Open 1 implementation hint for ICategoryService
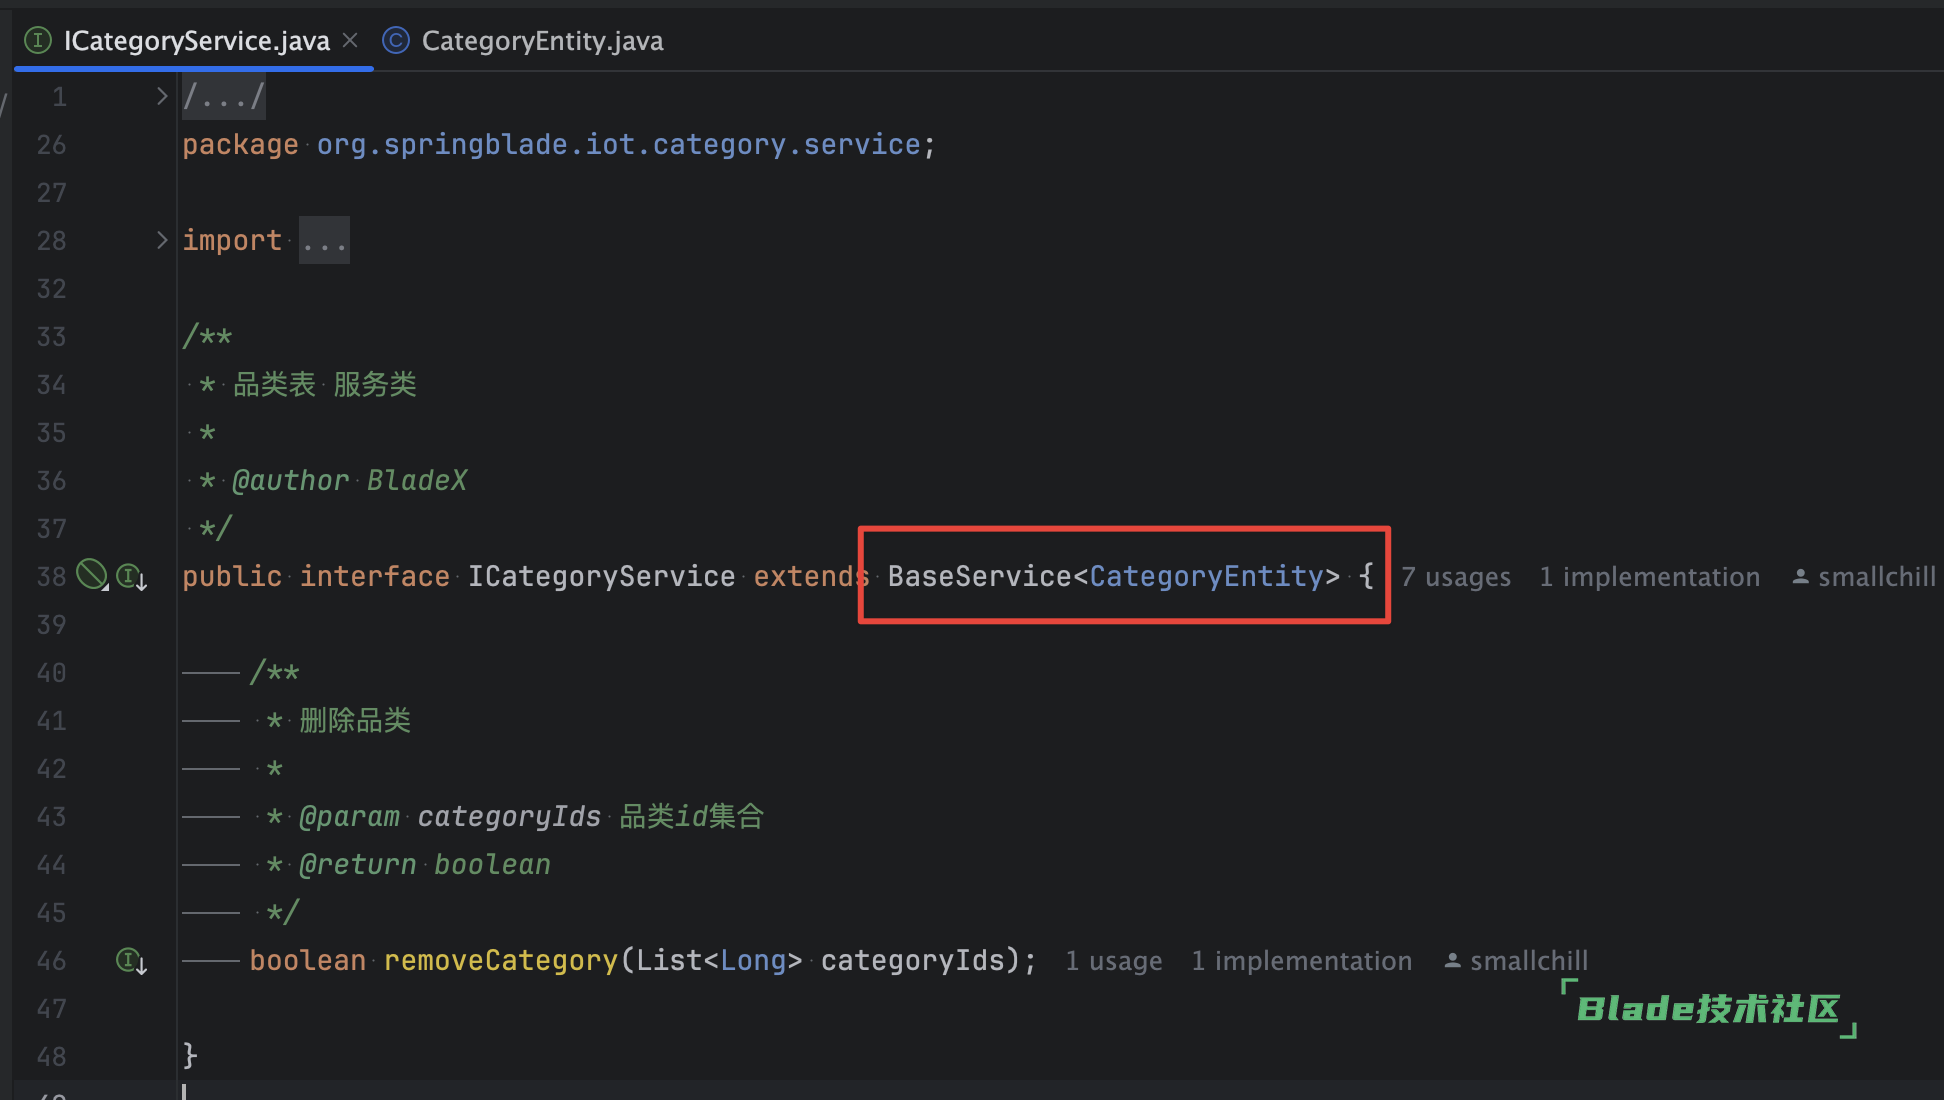This screenshot has width=1944, height=1100. pos(1650,577)
